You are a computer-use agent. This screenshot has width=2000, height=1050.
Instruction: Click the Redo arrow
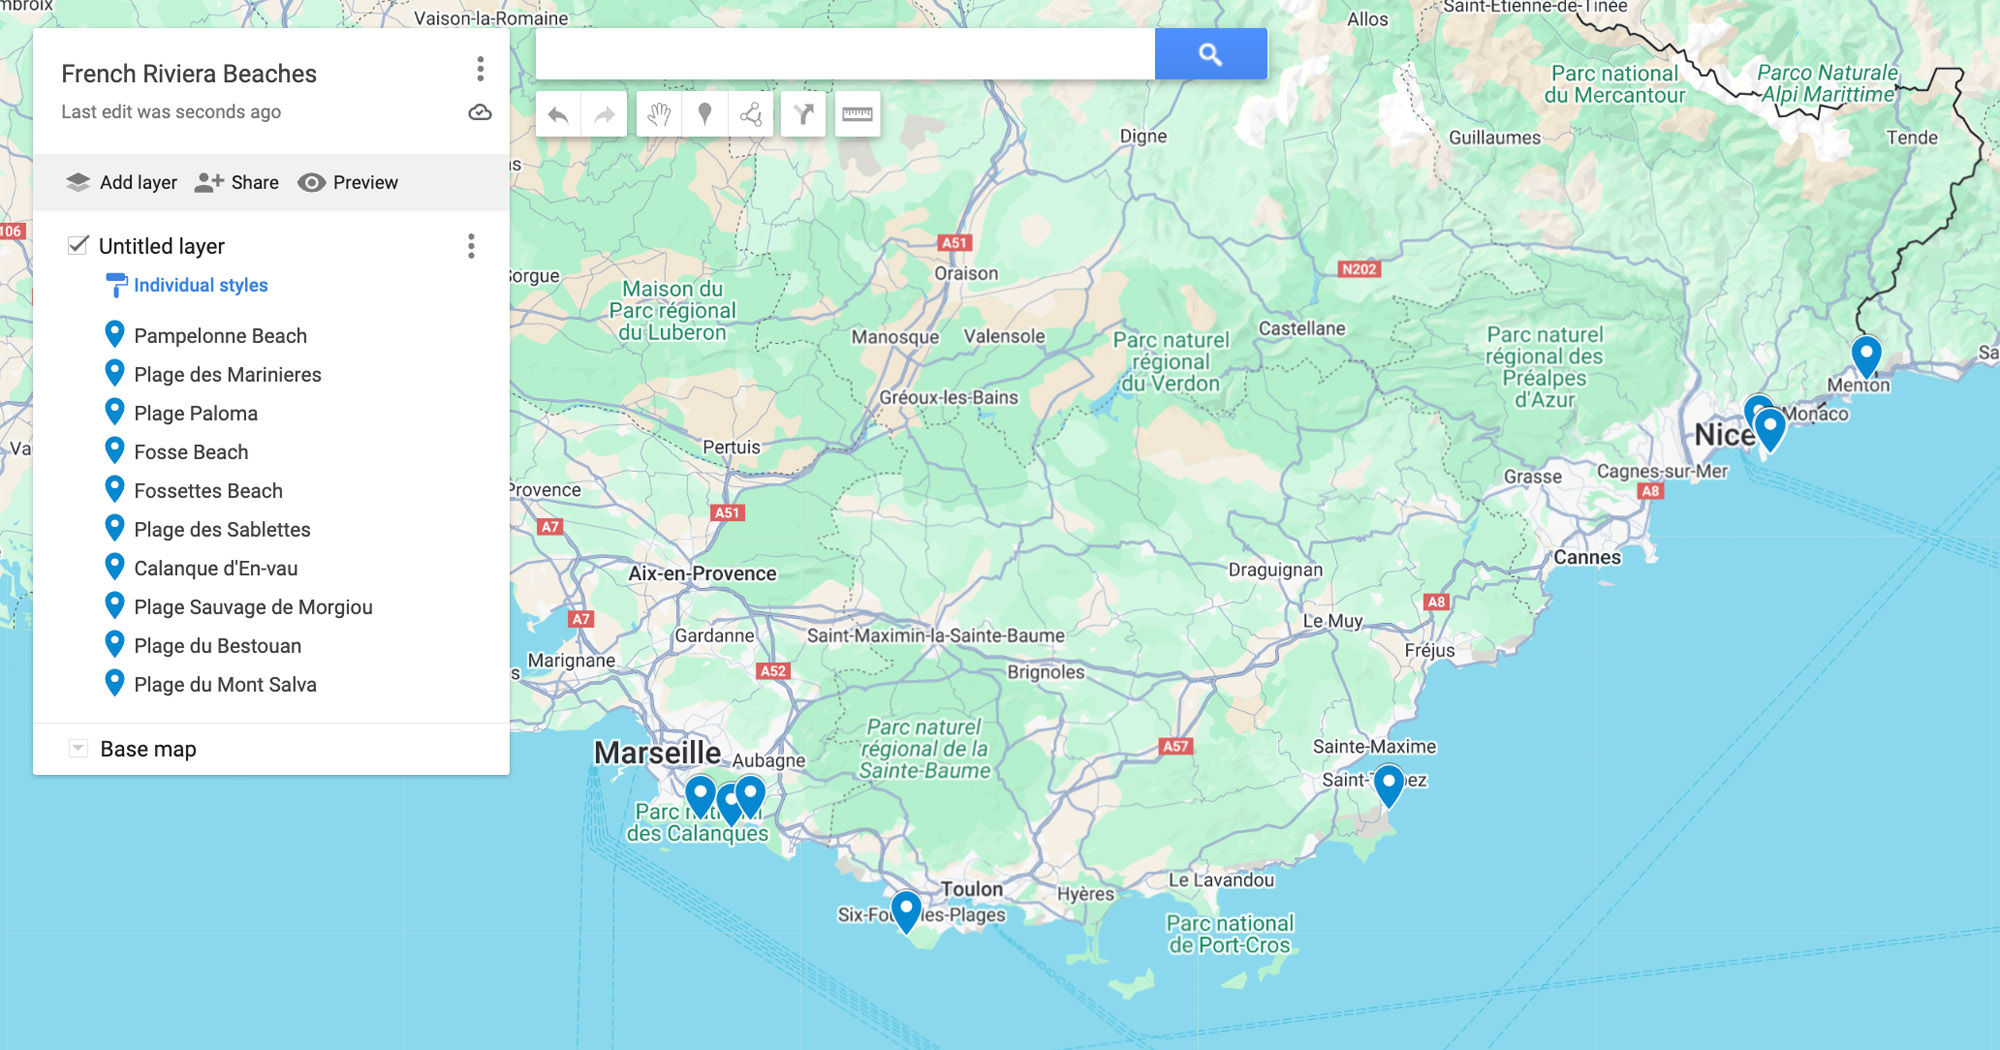[604, 115]
